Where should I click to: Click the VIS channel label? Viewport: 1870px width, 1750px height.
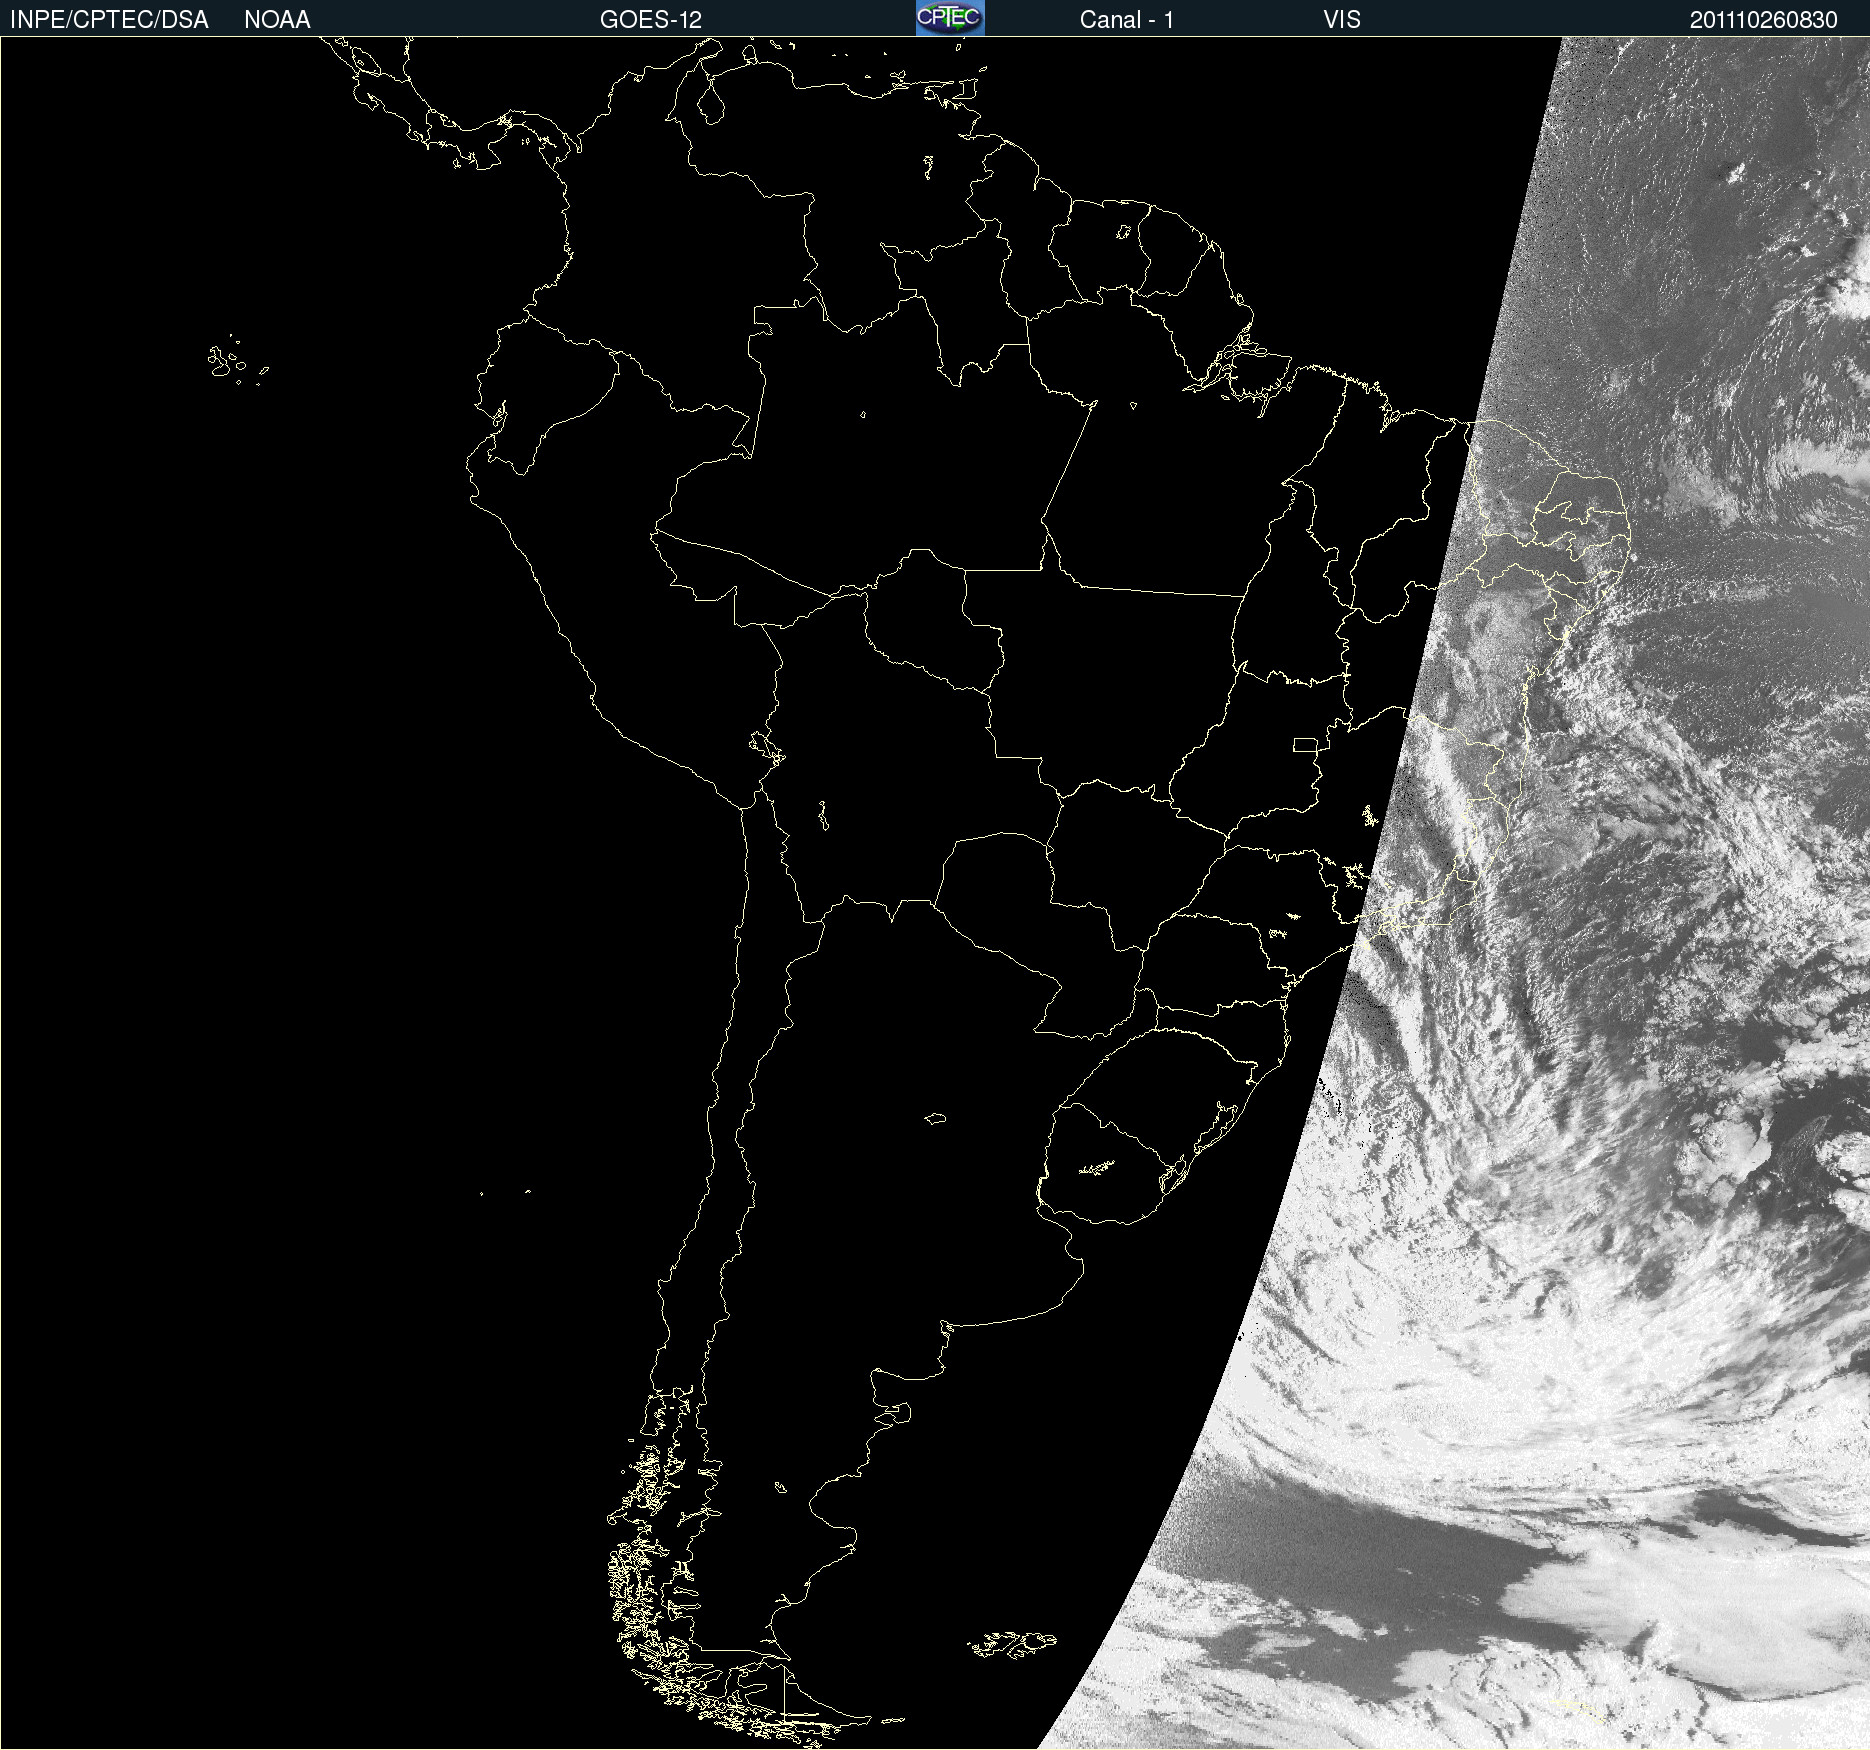(1342, 20)
